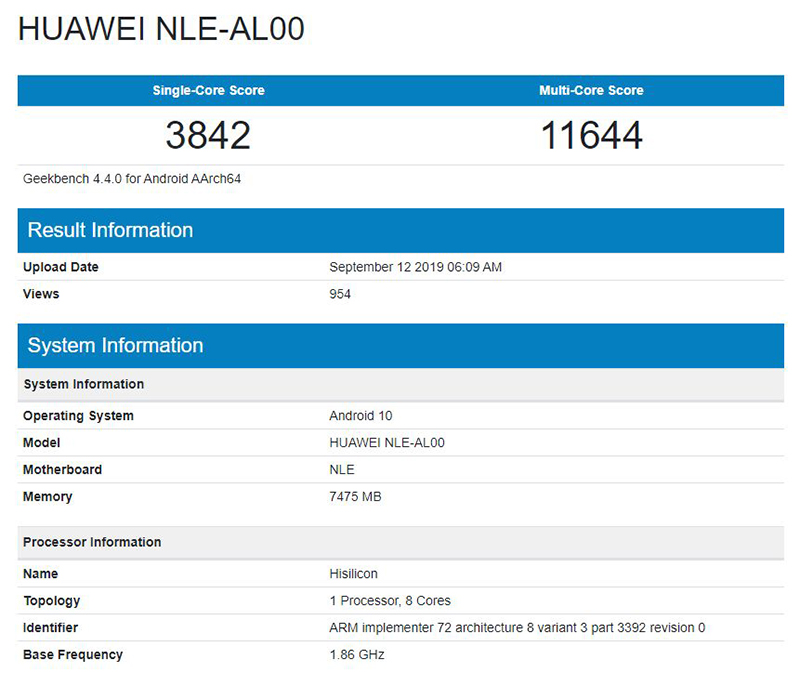Click the Processor Information subheading row
Screen dimensions: 800x673
pos(92,542)
